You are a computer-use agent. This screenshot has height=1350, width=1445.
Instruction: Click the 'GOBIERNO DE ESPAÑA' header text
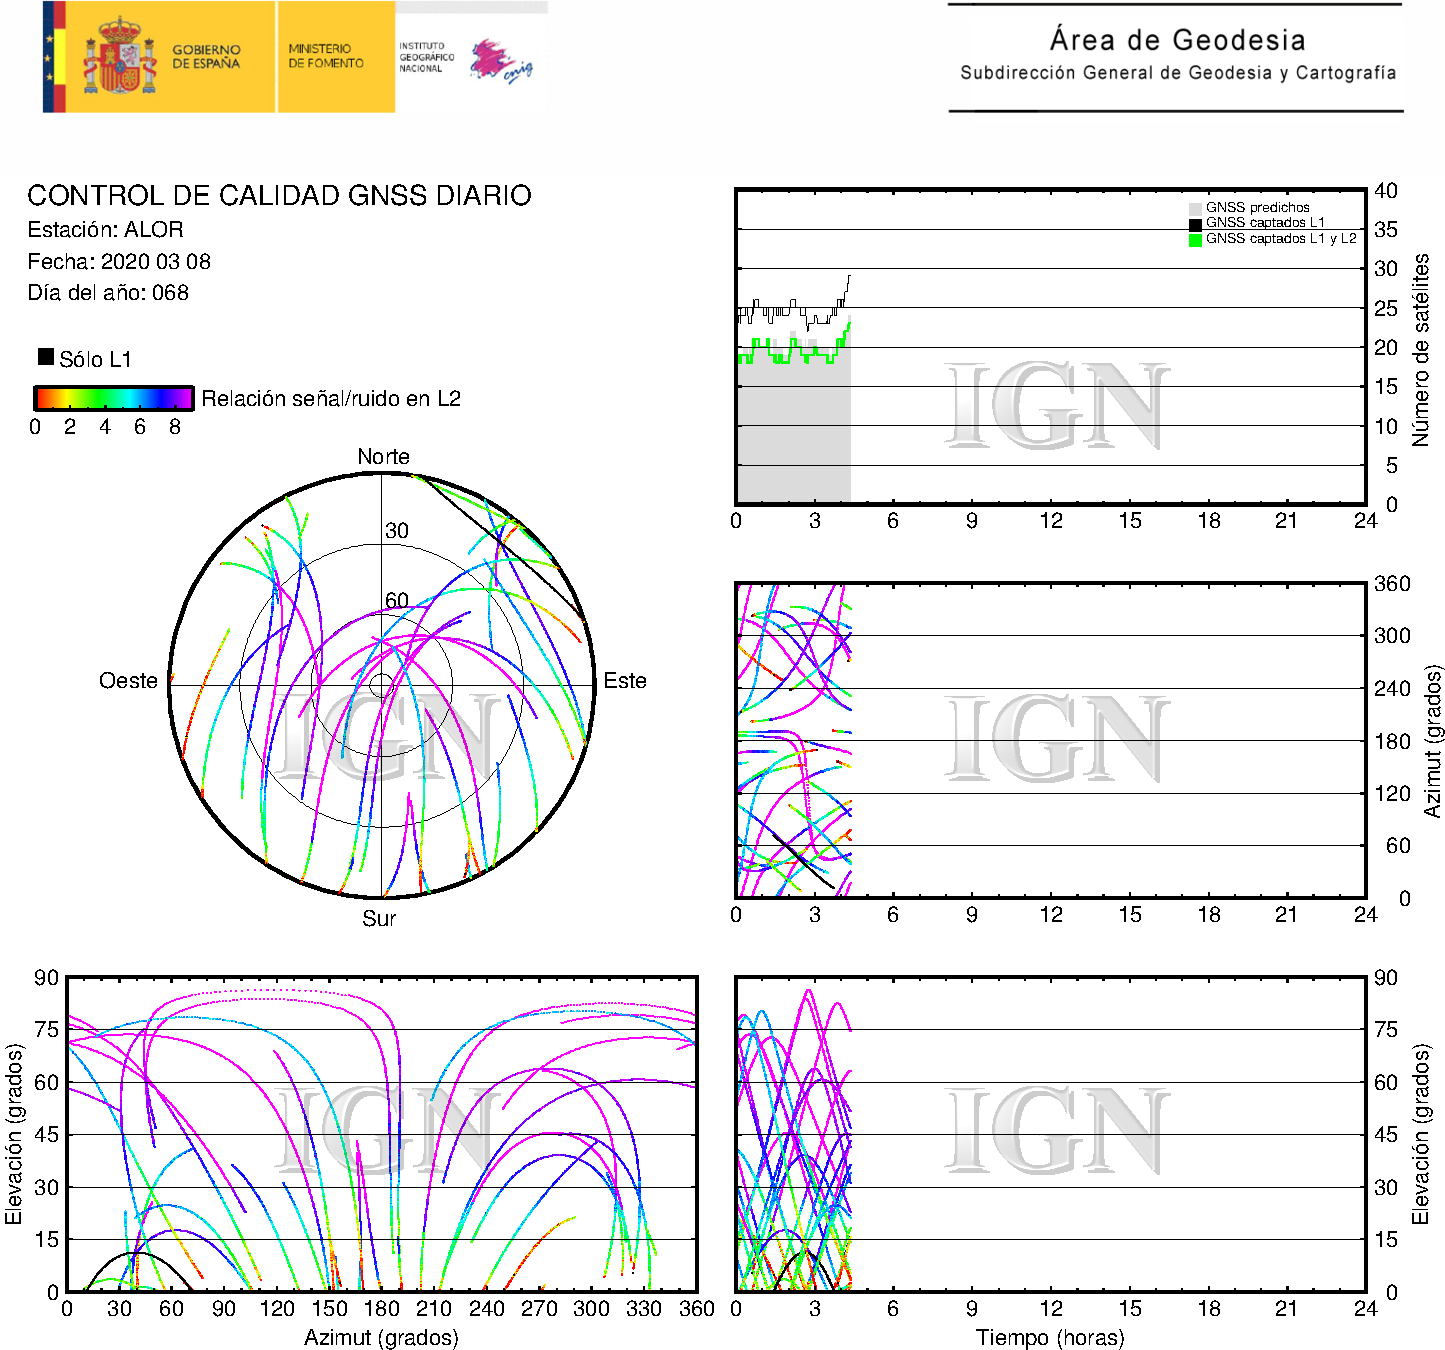coord(206,57)
